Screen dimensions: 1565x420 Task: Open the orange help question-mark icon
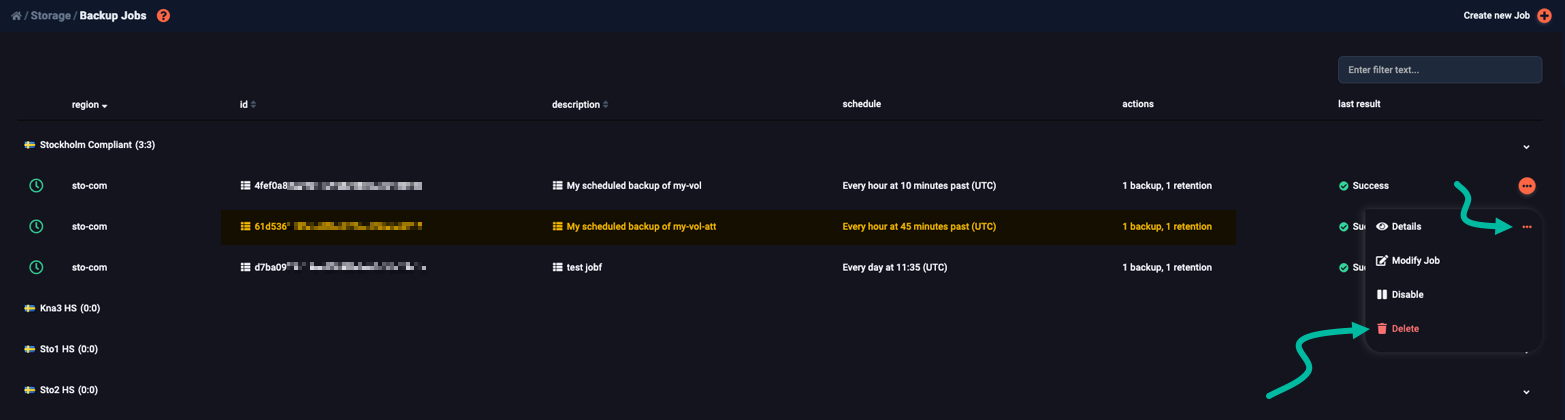164,16
